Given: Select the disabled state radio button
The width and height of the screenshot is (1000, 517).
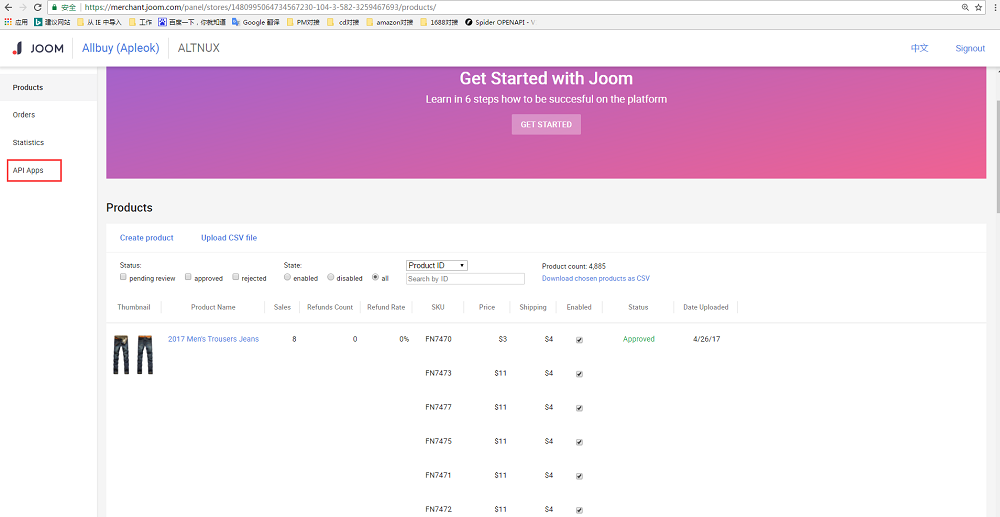Looking at the screenshot, I should [x=331, y=277].
